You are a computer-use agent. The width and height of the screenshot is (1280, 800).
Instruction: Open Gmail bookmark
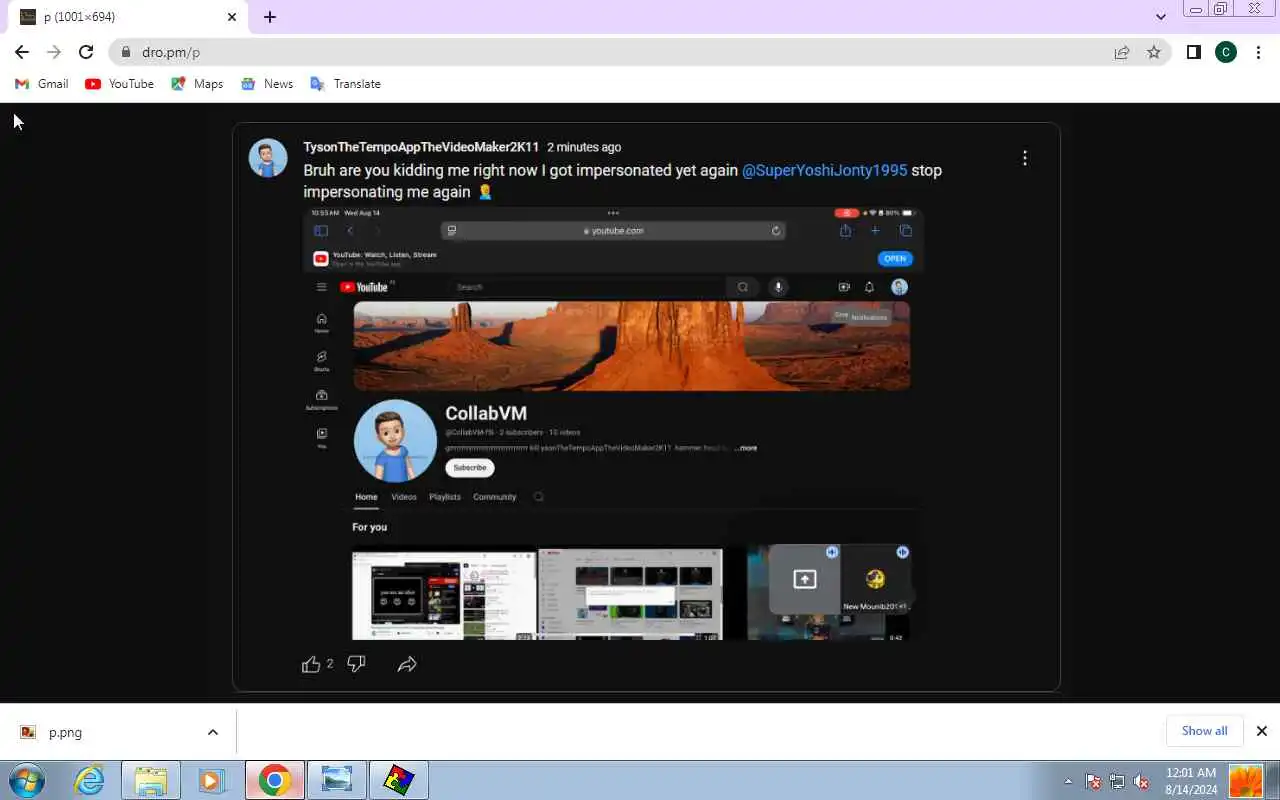click(x=42, y=84)
